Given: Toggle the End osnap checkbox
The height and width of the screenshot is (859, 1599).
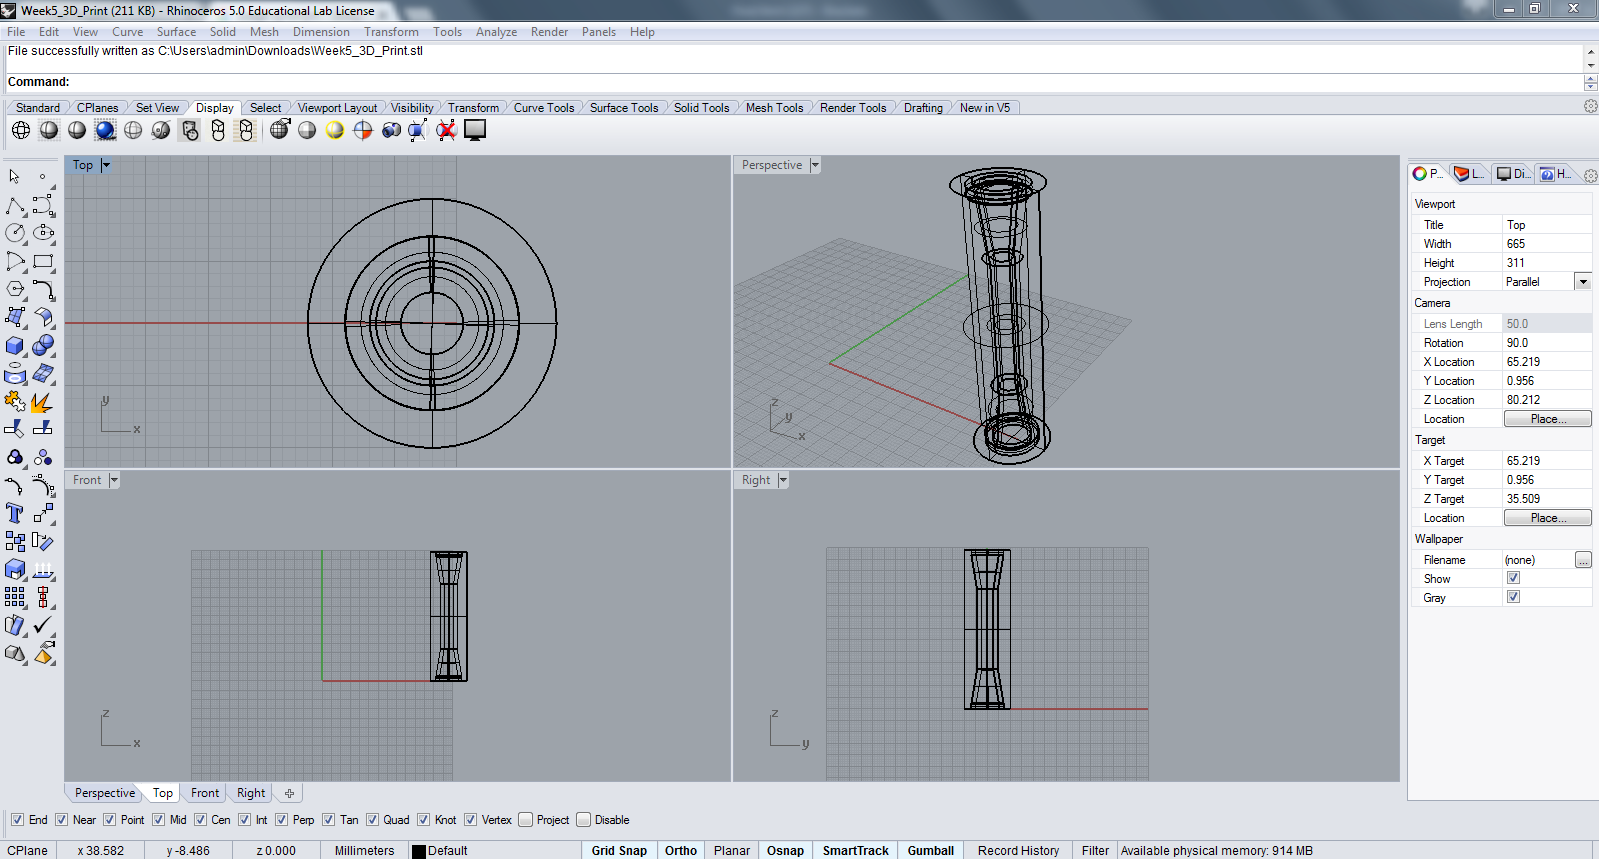Looking at the screenshot, I should tap(17, 820).
